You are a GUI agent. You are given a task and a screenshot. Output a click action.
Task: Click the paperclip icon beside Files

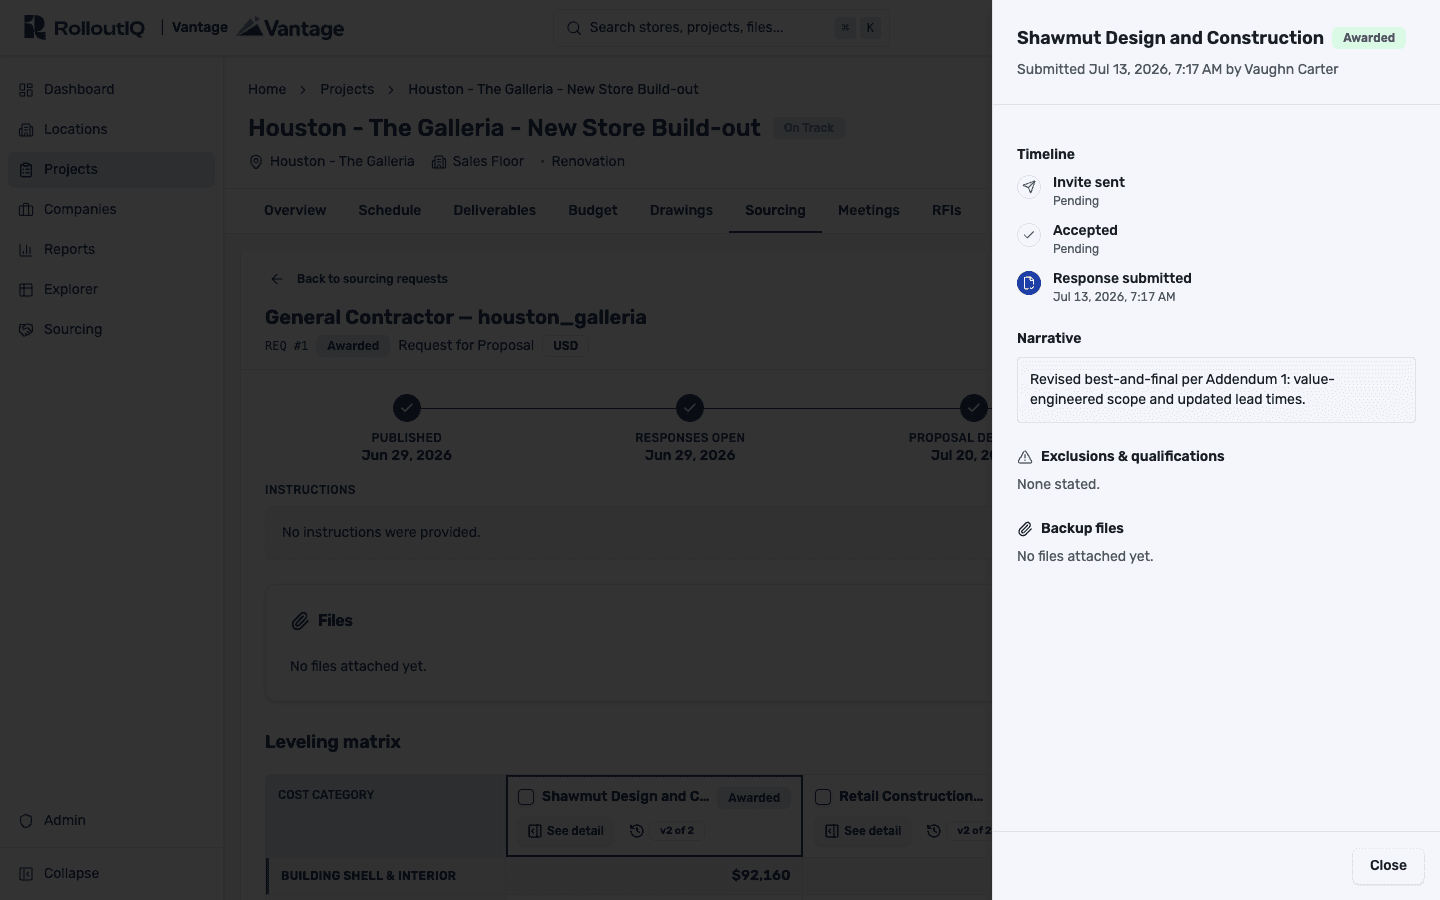coord(300,621)
